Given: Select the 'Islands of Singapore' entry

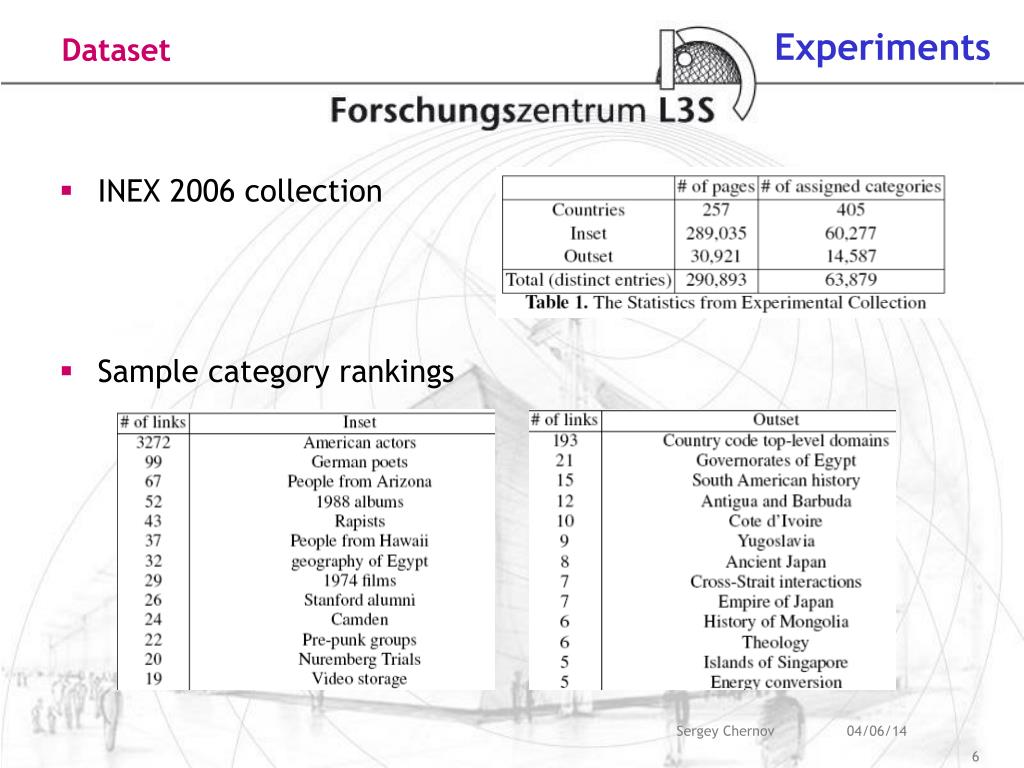Looking at the screenshot, I should pyautogui.click(x=775, y=662).
